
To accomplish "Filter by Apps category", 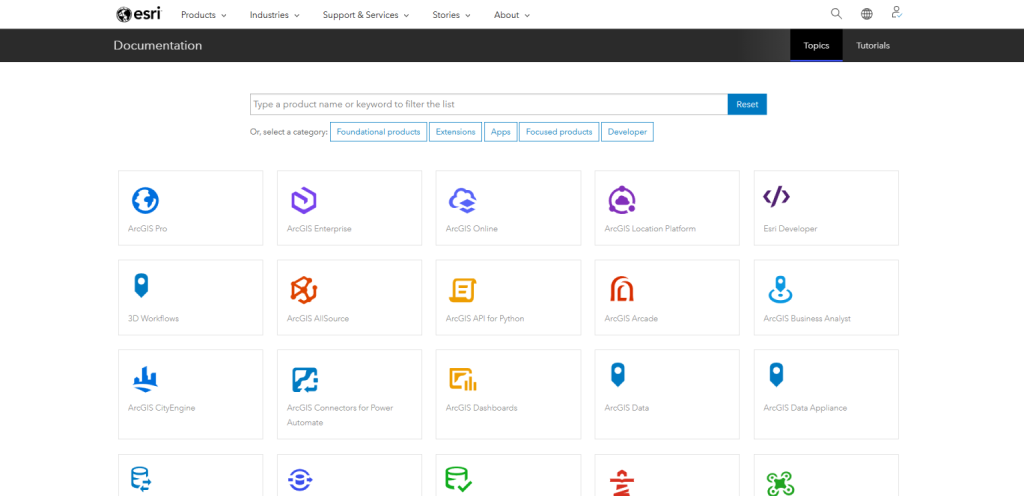I will (x=500, y=132).
